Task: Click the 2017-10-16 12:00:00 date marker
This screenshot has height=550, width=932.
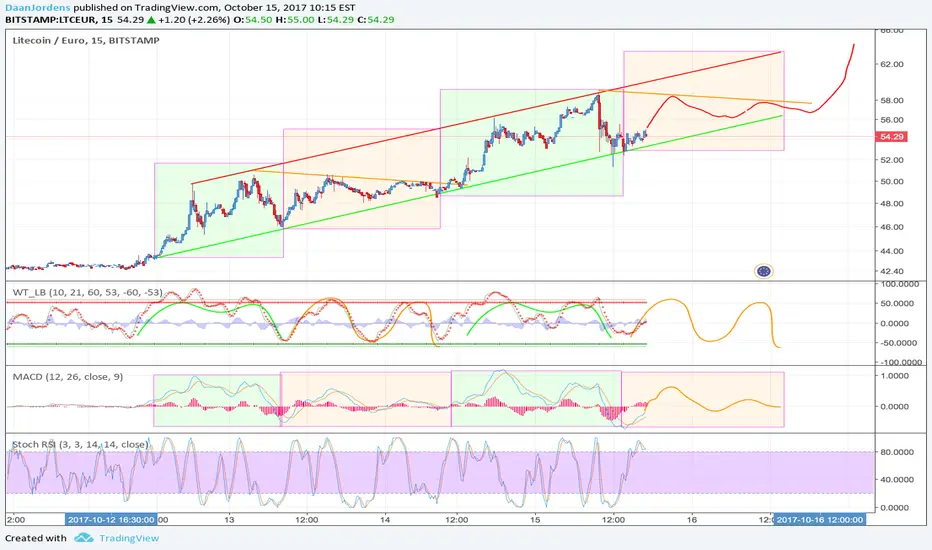Action: tap(820, 520)
